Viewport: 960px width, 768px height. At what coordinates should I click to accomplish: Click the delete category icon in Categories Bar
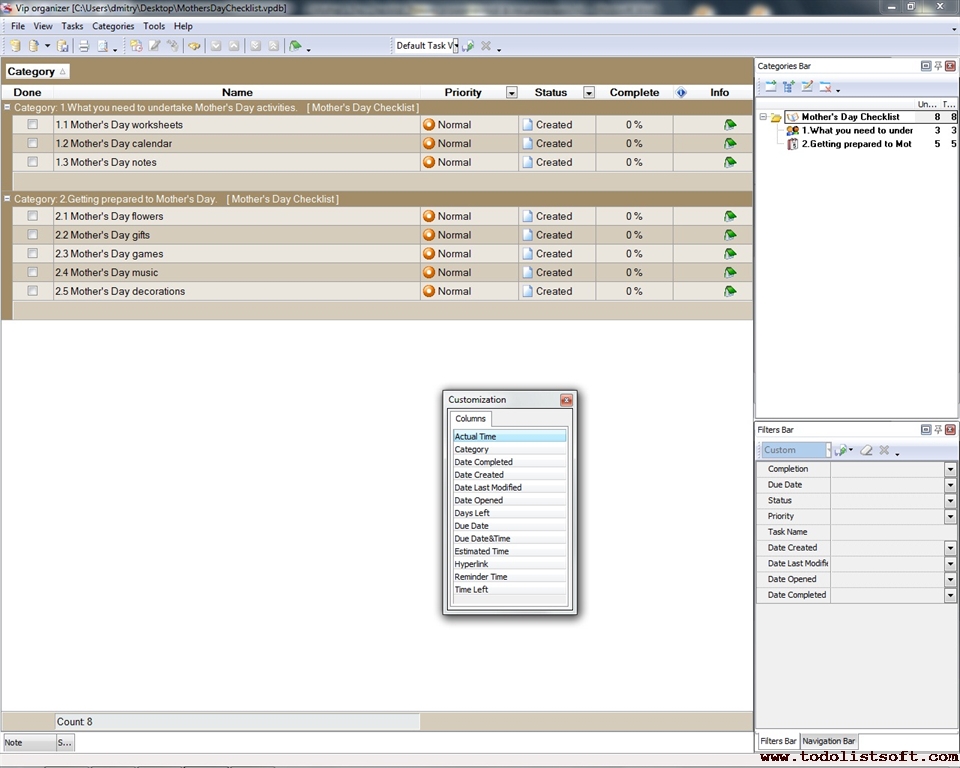click(826, 87)
